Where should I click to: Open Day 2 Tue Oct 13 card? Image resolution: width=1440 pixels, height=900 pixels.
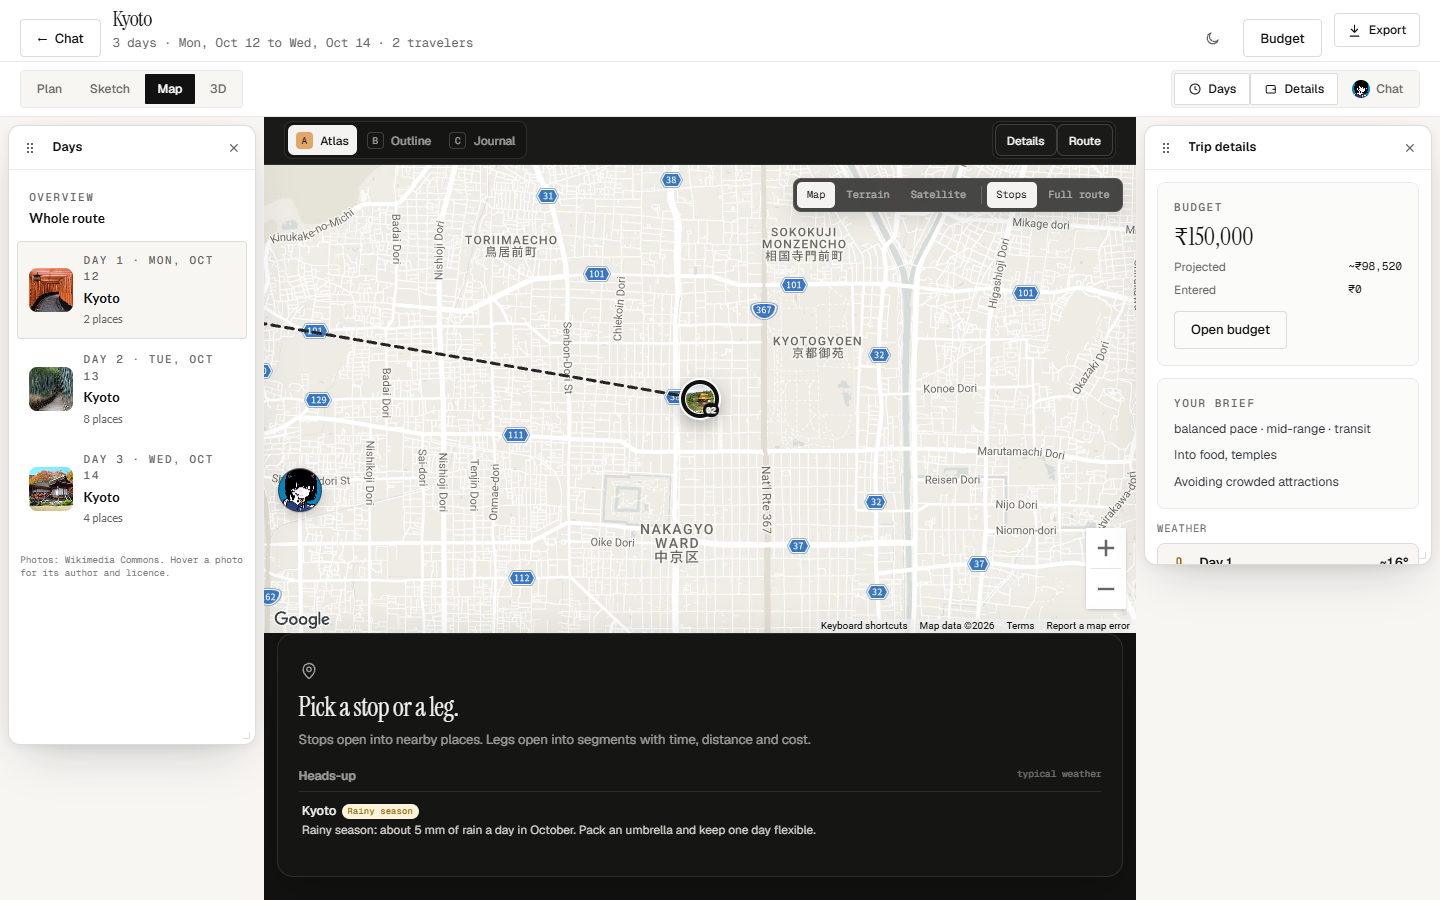point(132,389)
